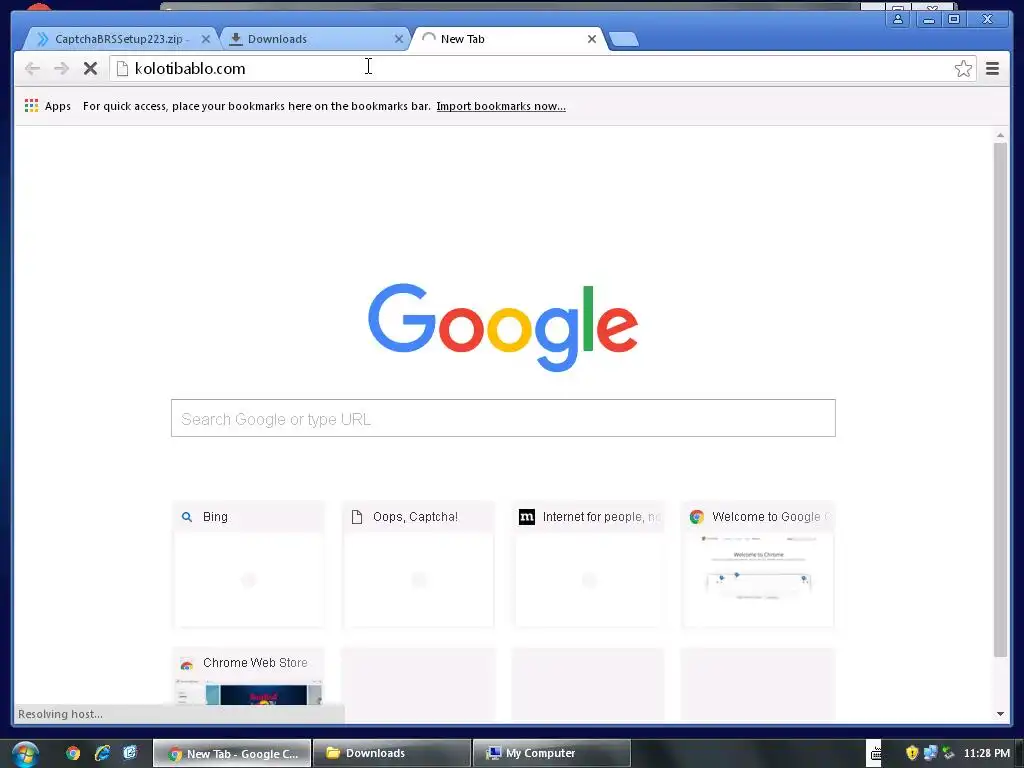Open the Chrome hamburger menu
This screenshot has width=1024, height=768.
pos(992,69)
